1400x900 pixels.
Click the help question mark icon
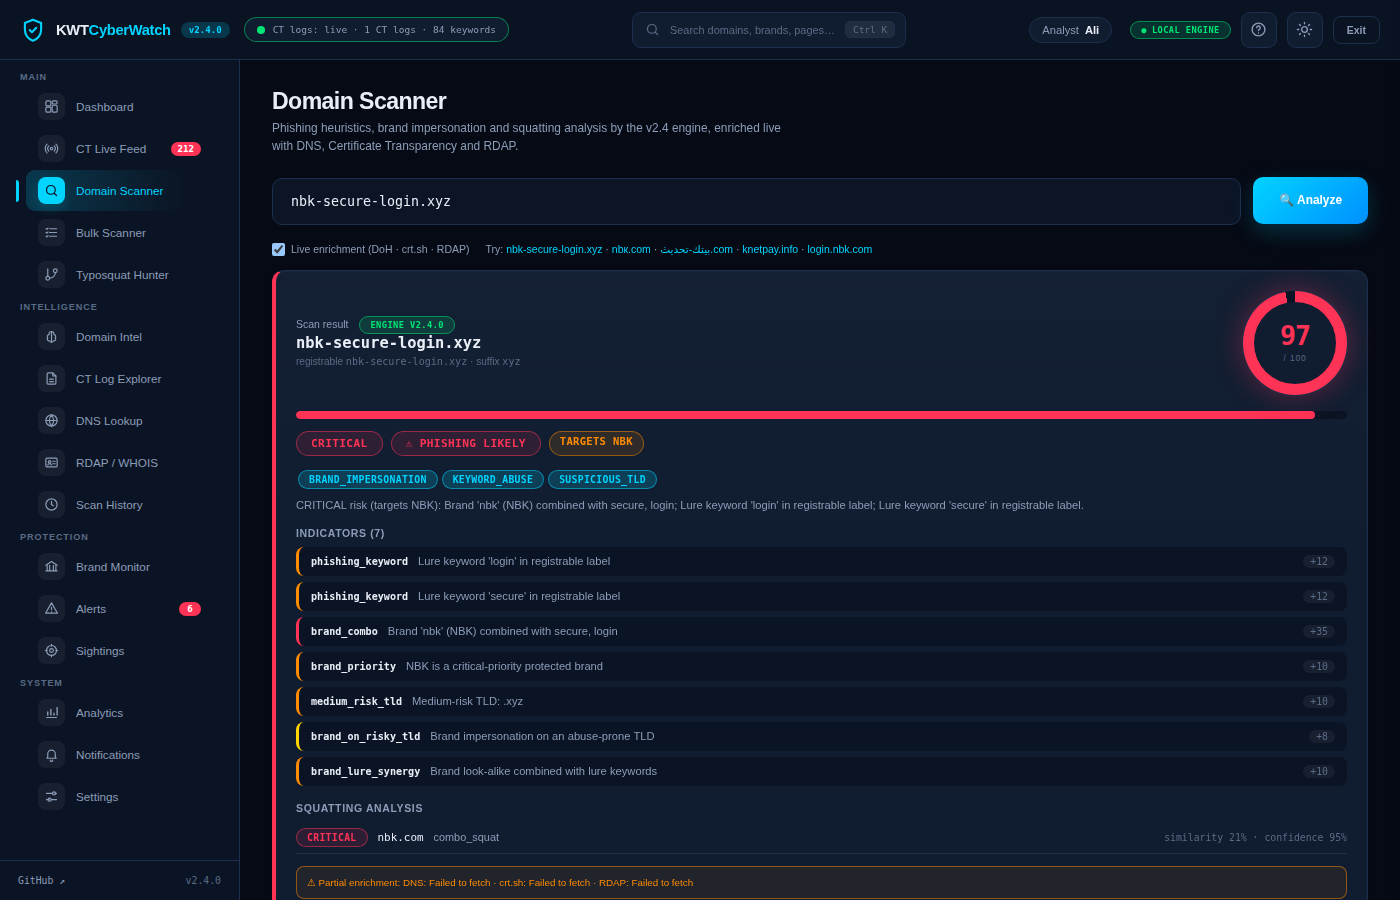point(1259,30)
